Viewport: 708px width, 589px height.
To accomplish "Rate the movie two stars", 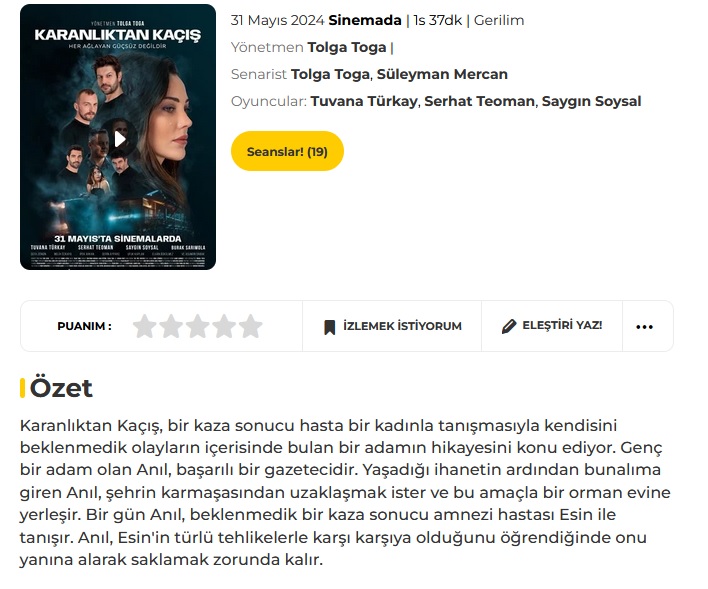I will coord(172,326).
